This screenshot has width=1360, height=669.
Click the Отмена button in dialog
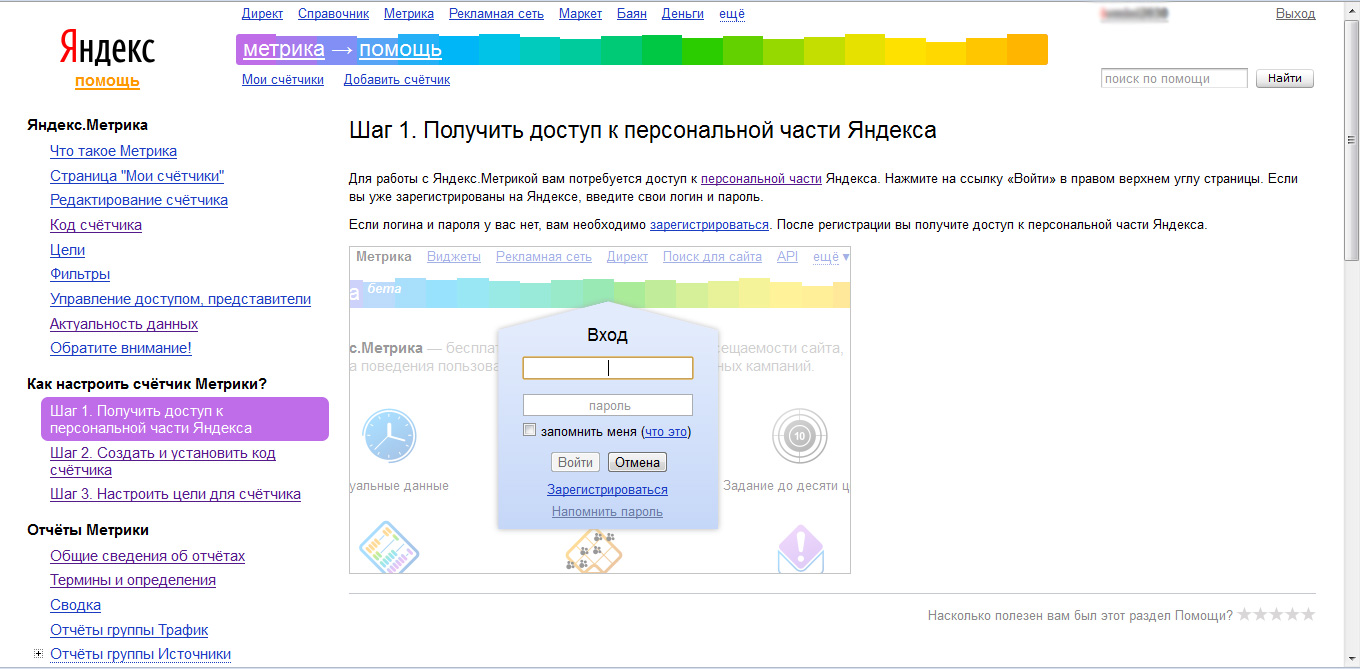pos(637,462)
